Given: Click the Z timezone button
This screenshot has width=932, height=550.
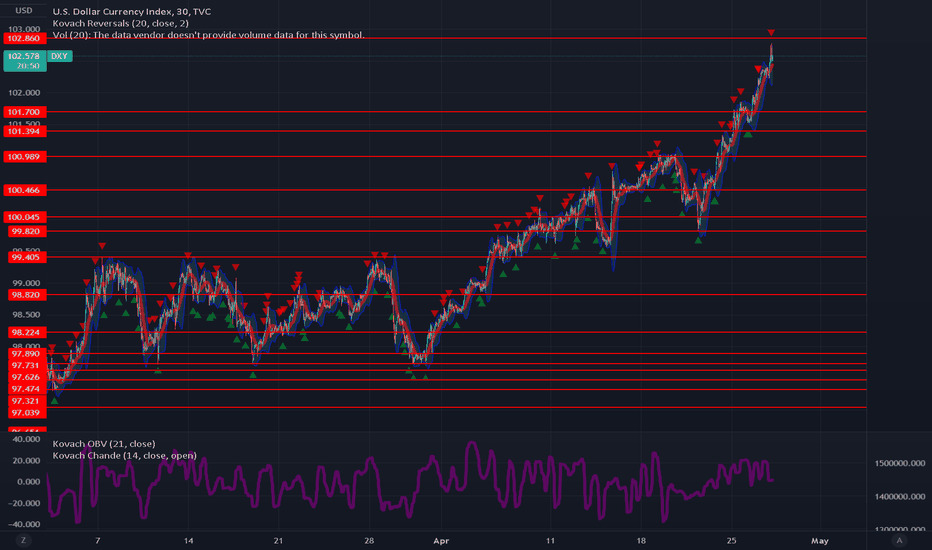Looking at the screenshot, I should click(x=23, y=540).
